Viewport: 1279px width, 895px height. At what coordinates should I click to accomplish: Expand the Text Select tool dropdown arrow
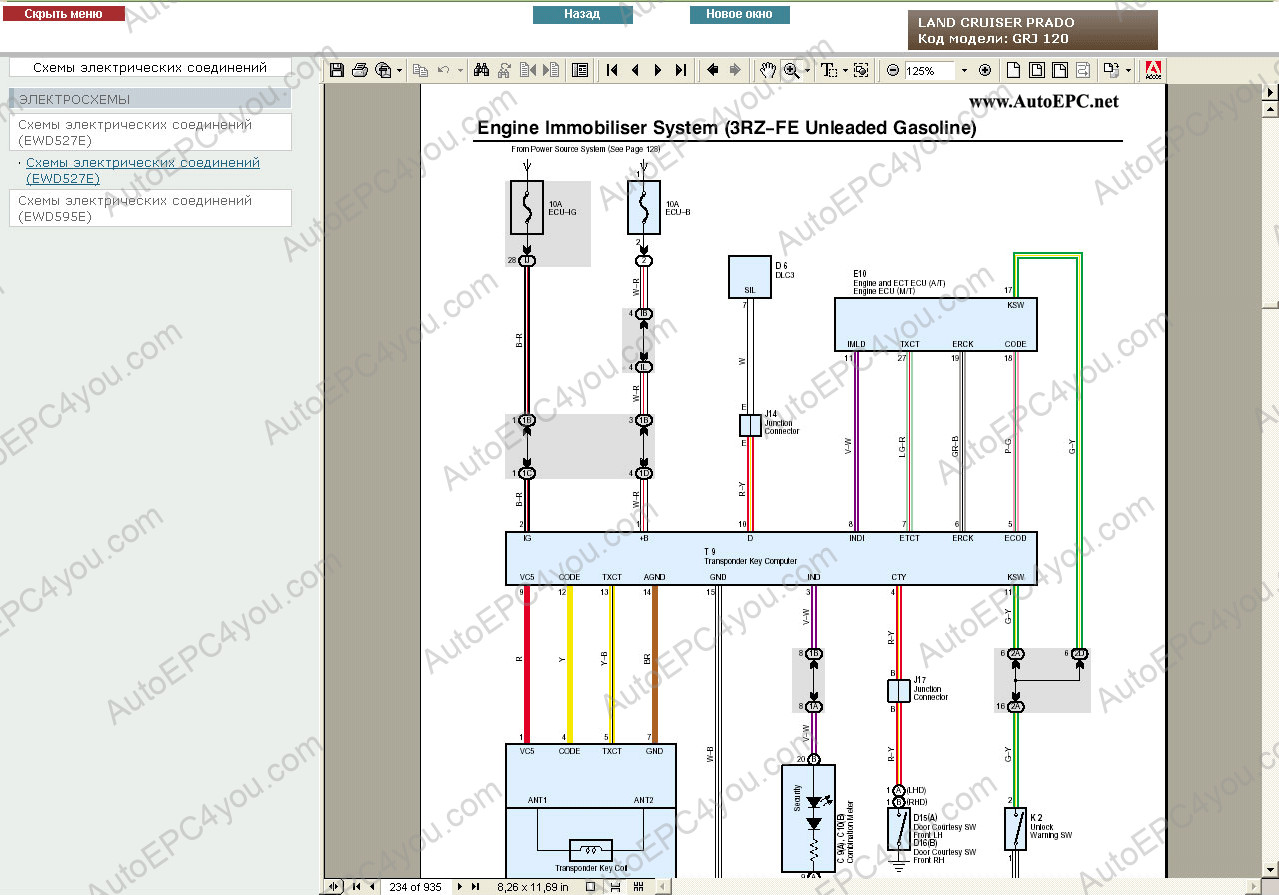point(845,70)
